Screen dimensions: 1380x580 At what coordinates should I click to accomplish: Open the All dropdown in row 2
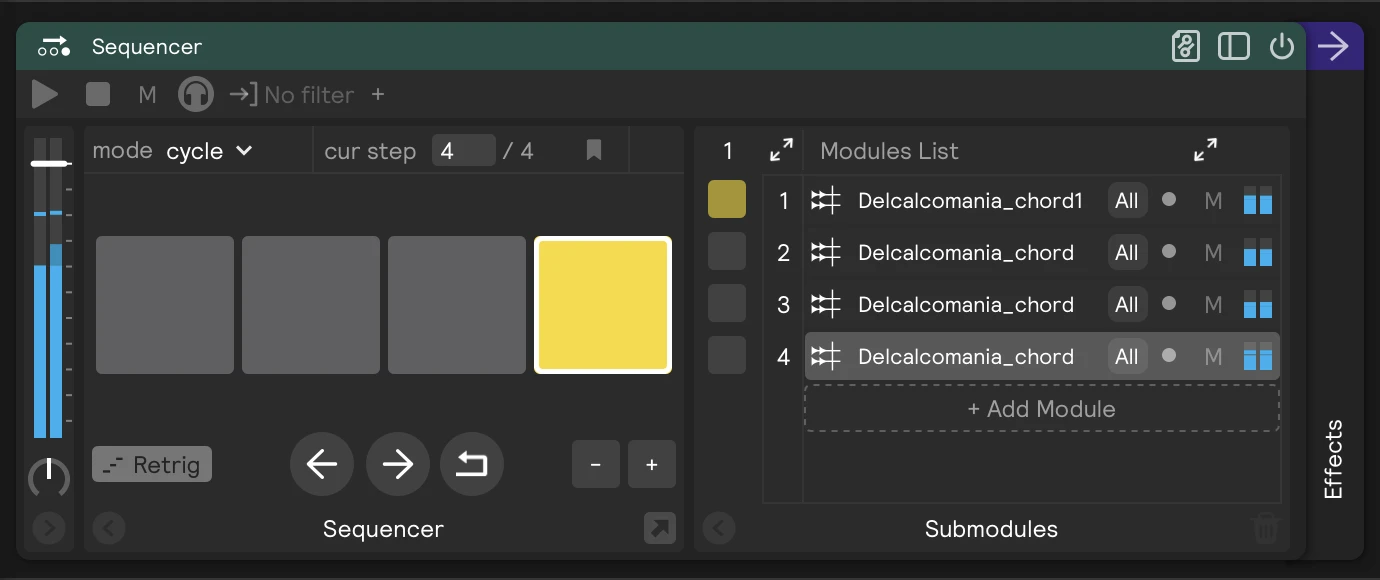tap(1127, 253)
